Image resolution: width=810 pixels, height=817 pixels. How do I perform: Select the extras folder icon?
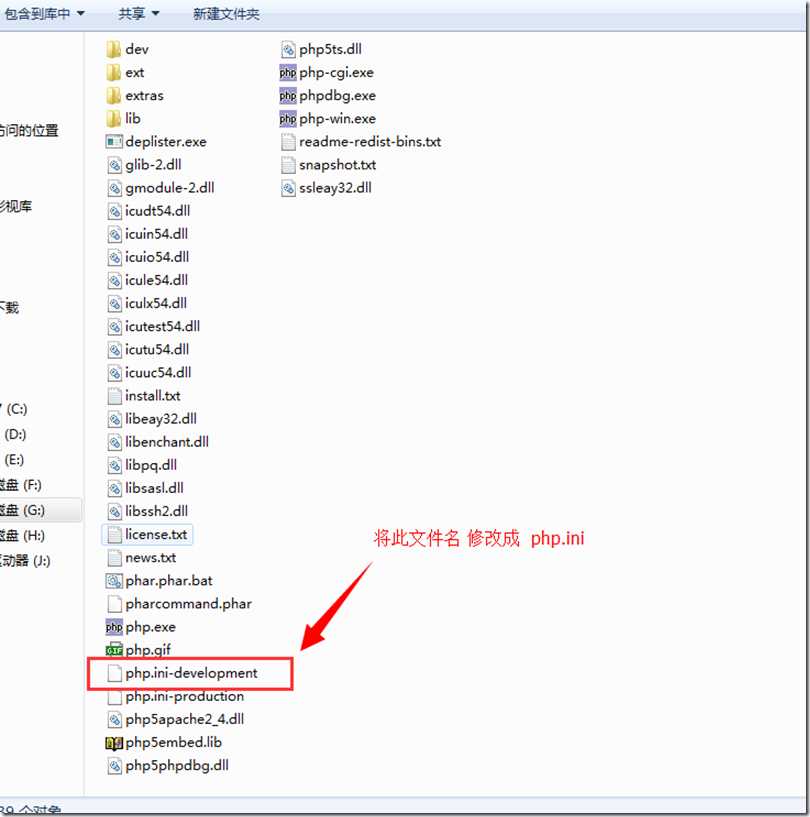tap(114, 95)
